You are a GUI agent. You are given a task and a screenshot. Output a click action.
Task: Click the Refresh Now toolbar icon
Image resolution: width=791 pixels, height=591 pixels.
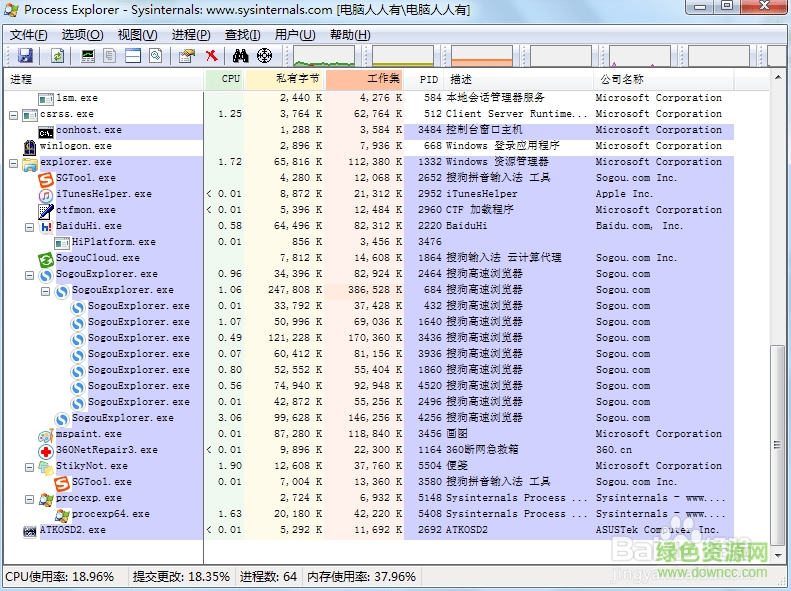coord(57,56)
